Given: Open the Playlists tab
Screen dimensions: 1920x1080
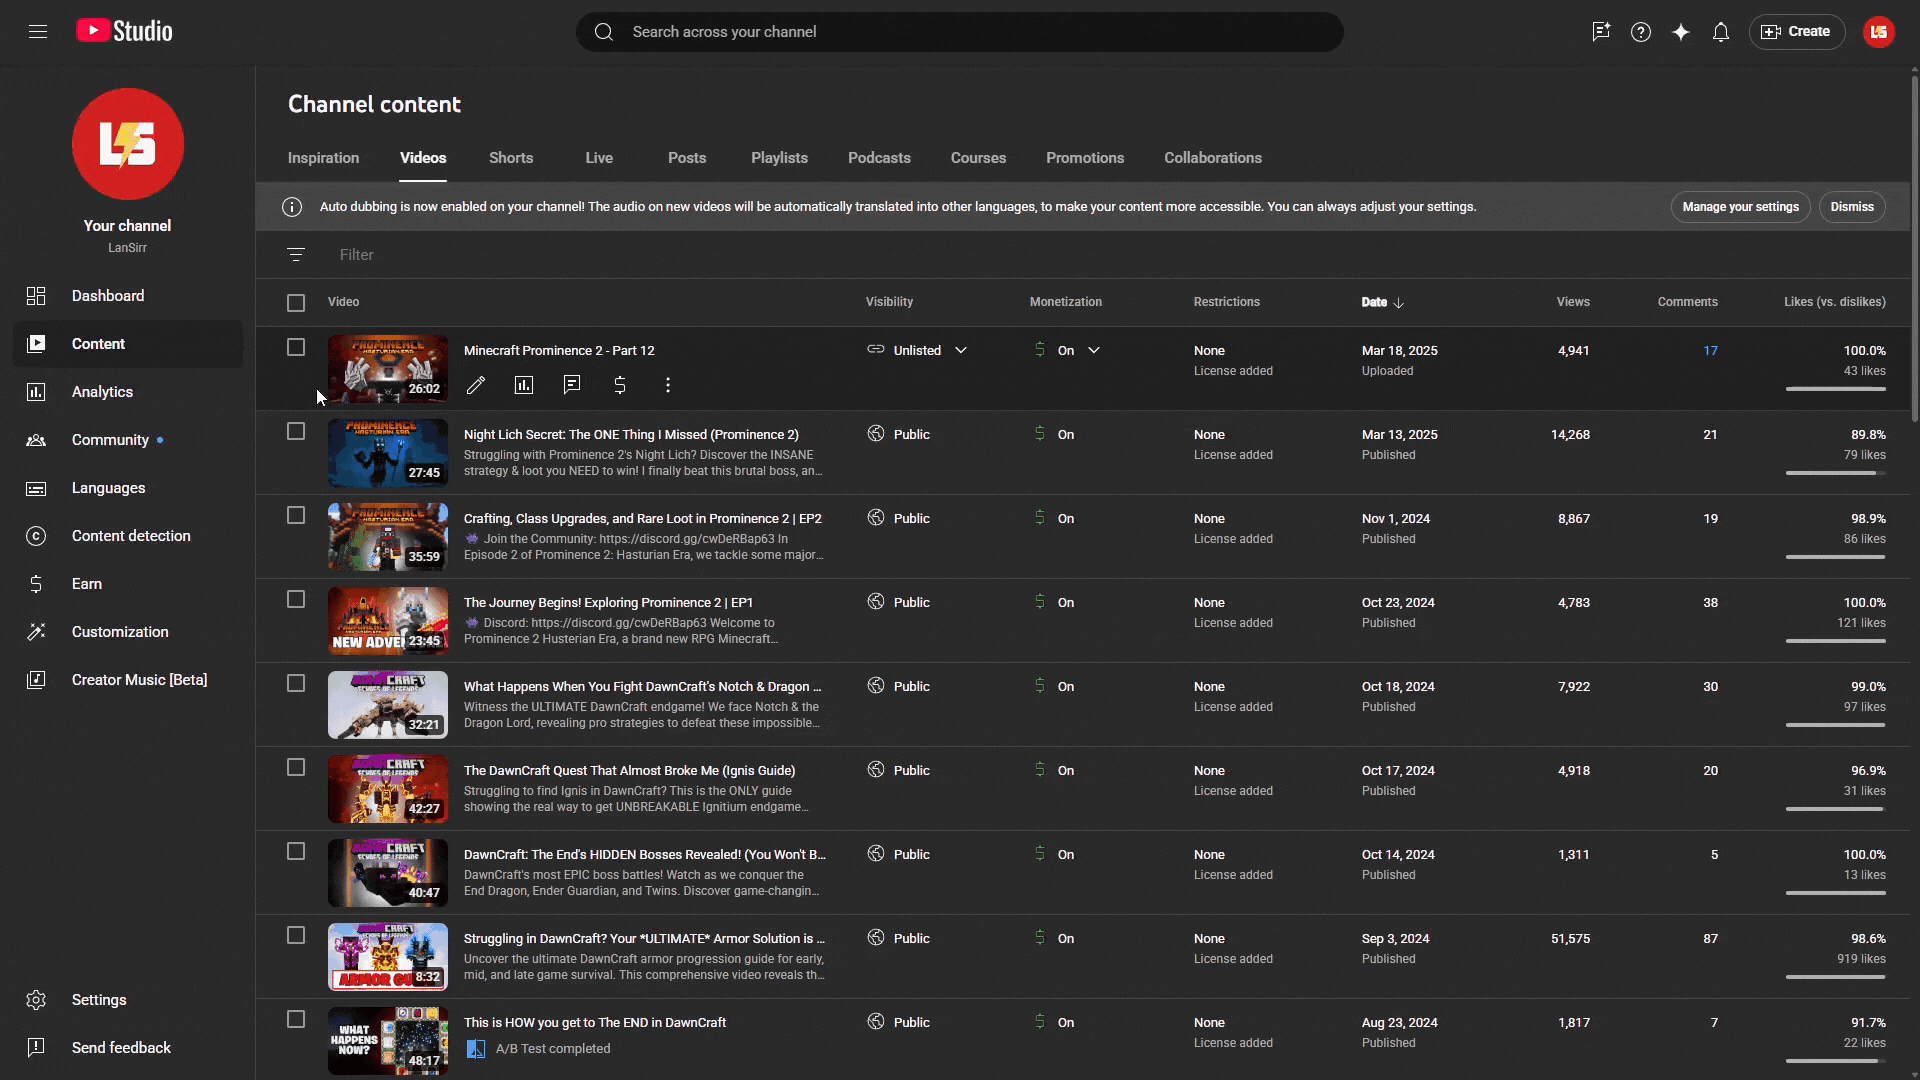Looking at the screenshot, I should coord(779,158).
